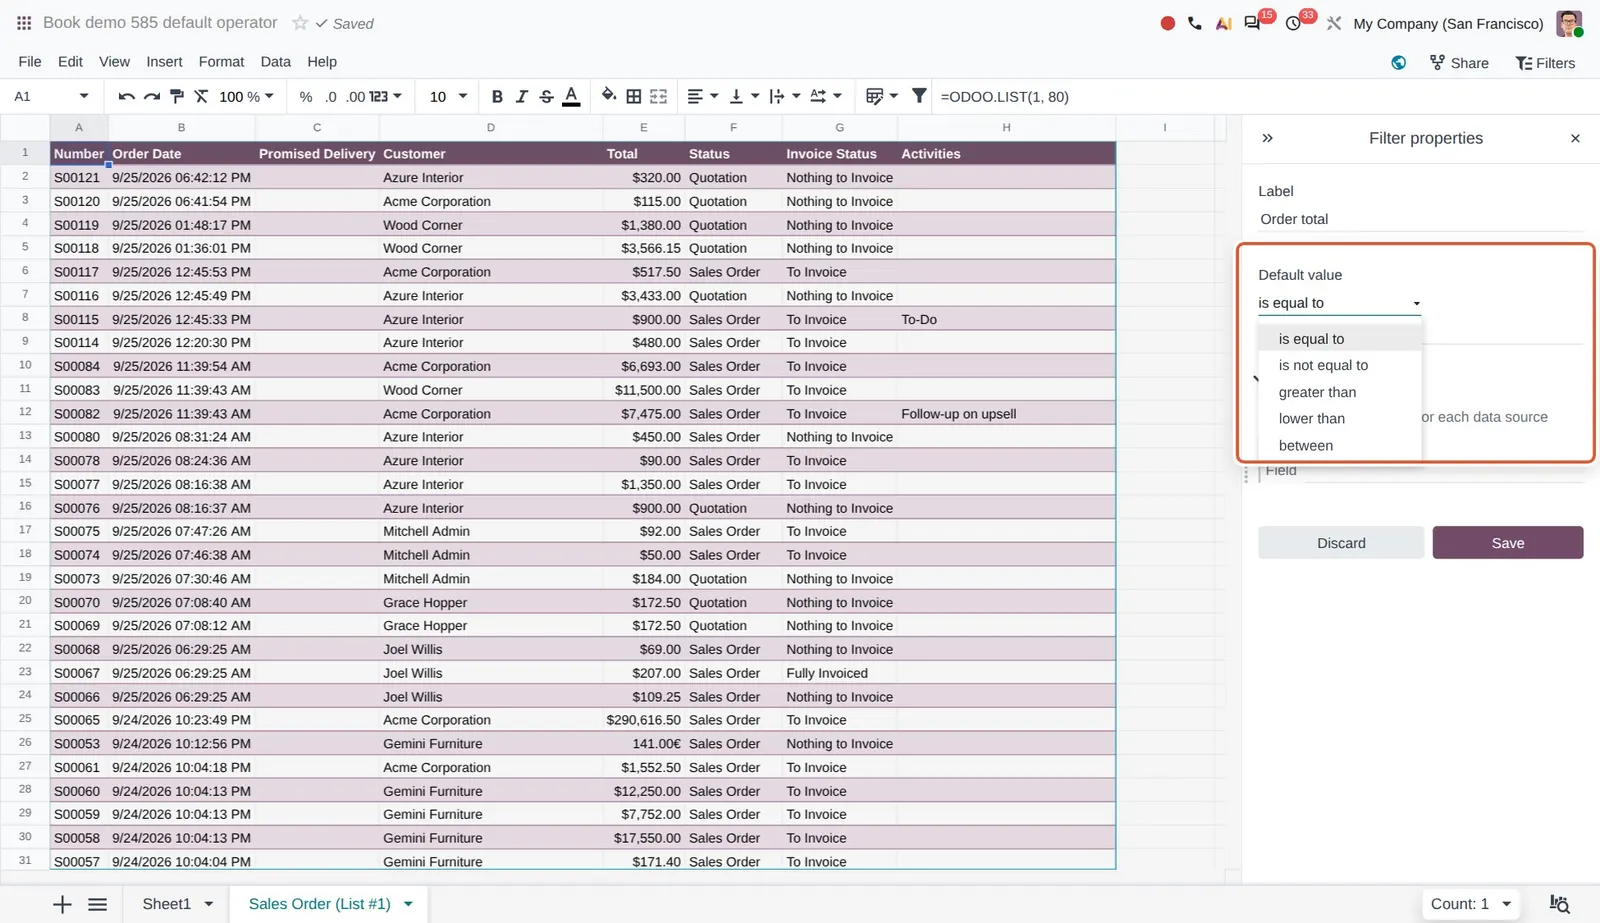Open the table insert dropdown

click(882, 97)
